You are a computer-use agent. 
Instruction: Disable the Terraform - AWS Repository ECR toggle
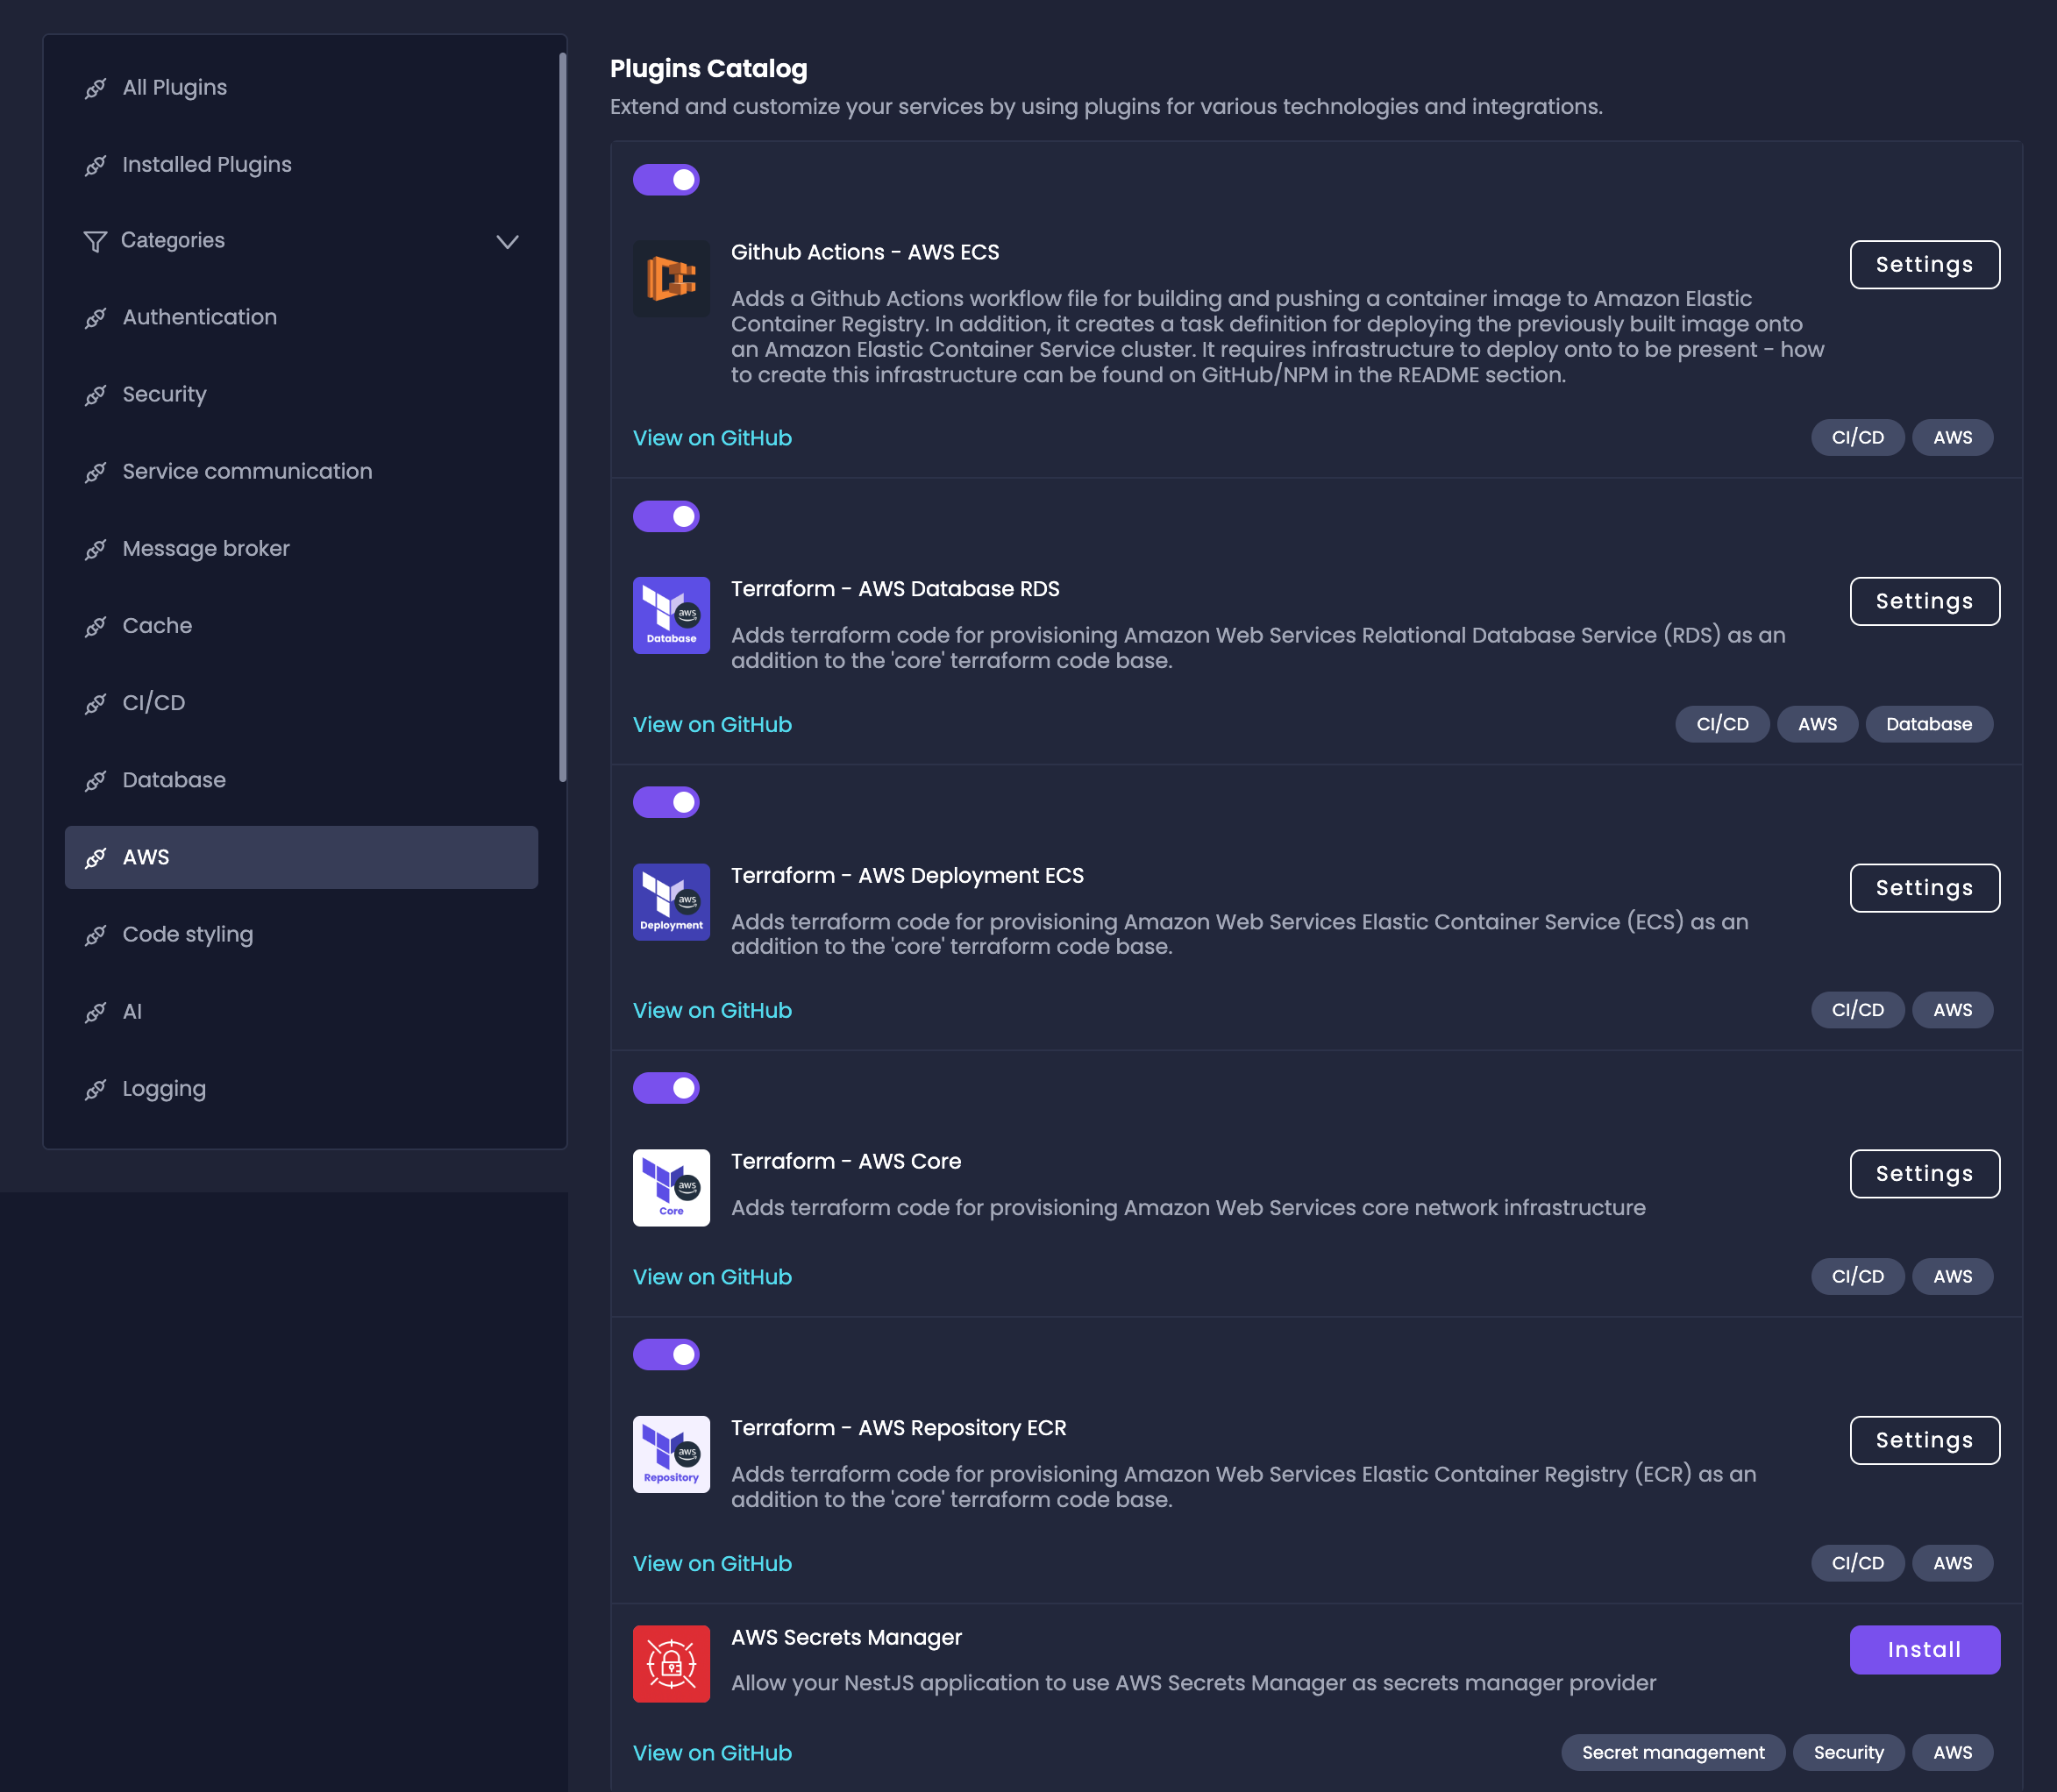coord(666,1354)
